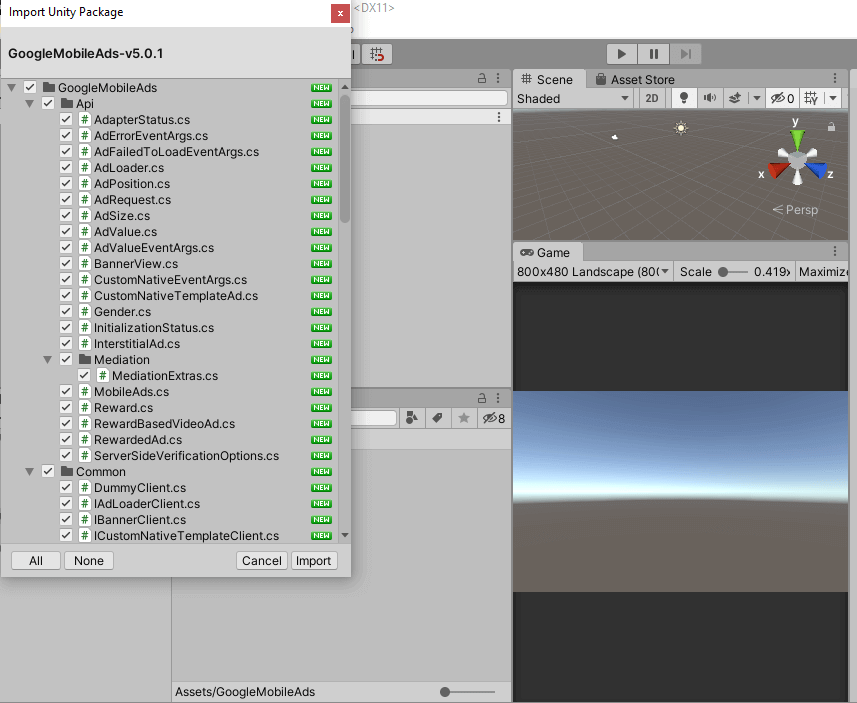Image resolution: width=857 pixels, height=703 pixels.
Task: Open the grid settings dropdown arrow
Action: tap(832, 98)
